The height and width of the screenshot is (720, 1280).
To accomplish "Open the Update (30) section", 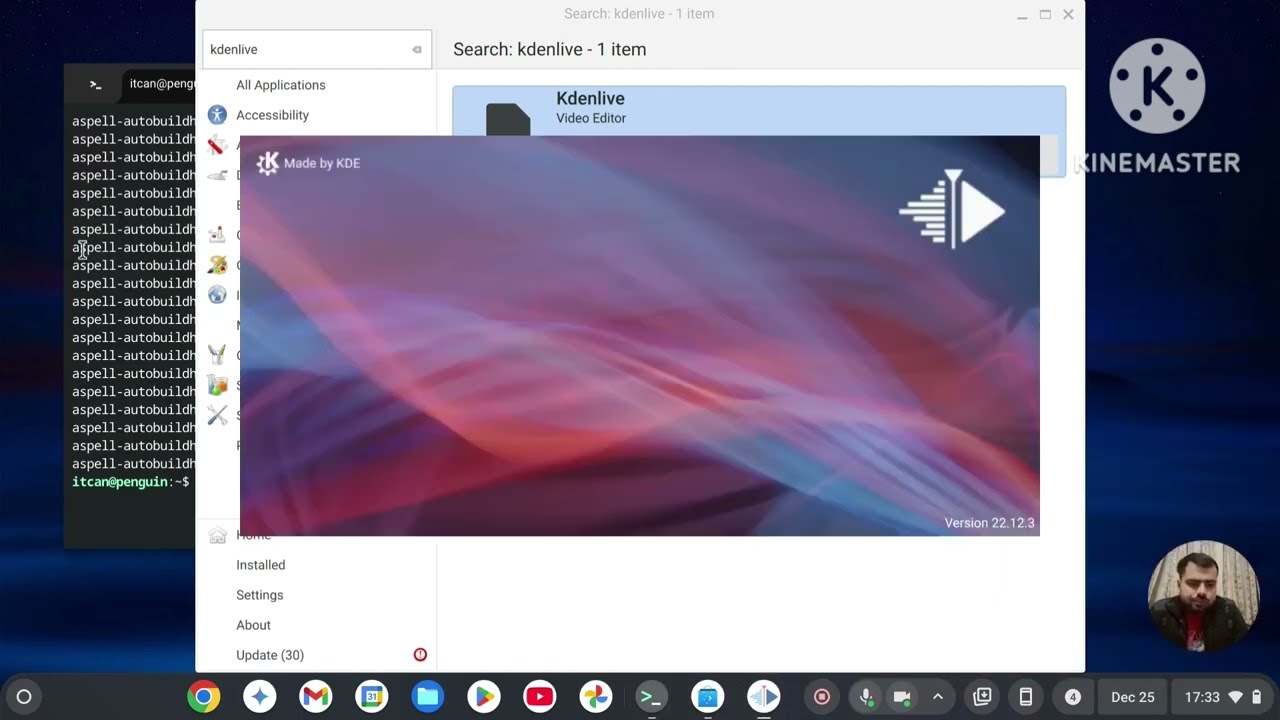I will tap(270, 655).
